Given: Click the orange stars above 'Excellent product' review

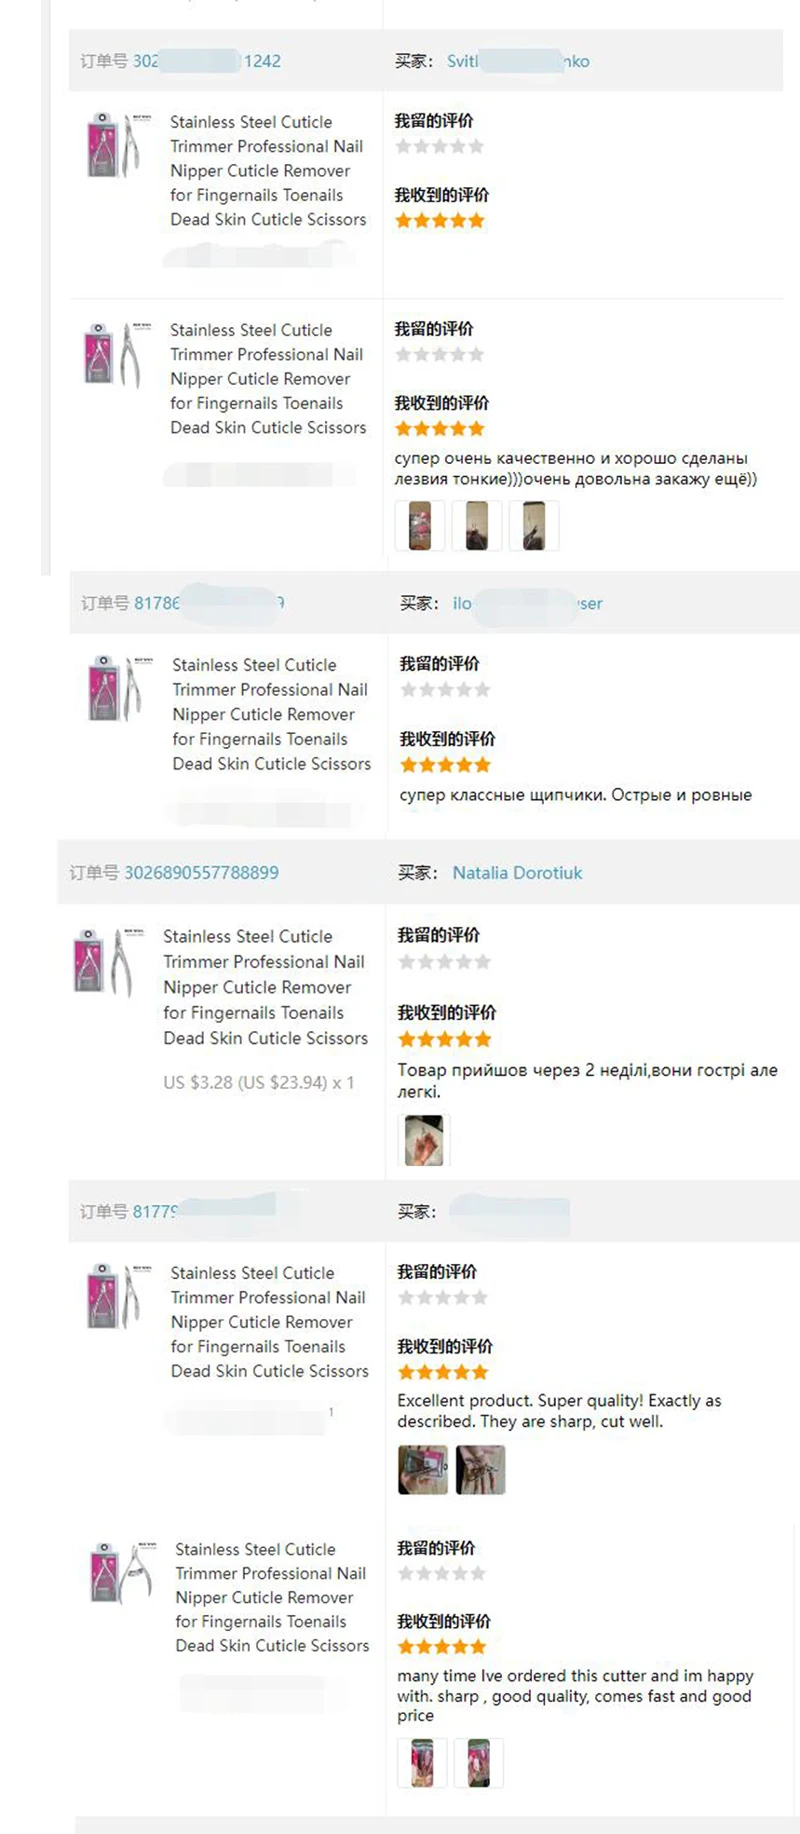Looking at the screenshot, I should (x=443, y=1372).
